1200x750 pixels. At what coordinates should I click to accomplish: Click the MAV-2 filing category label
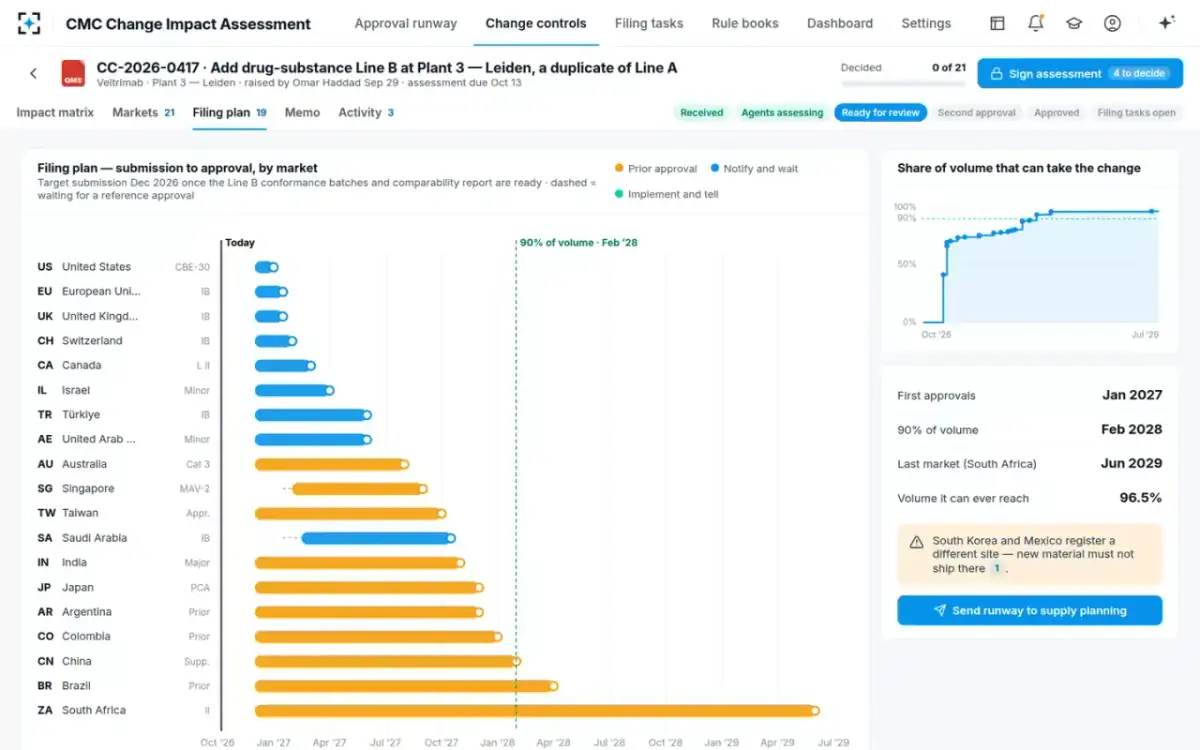pyautogui.click(x=194, y=489)
